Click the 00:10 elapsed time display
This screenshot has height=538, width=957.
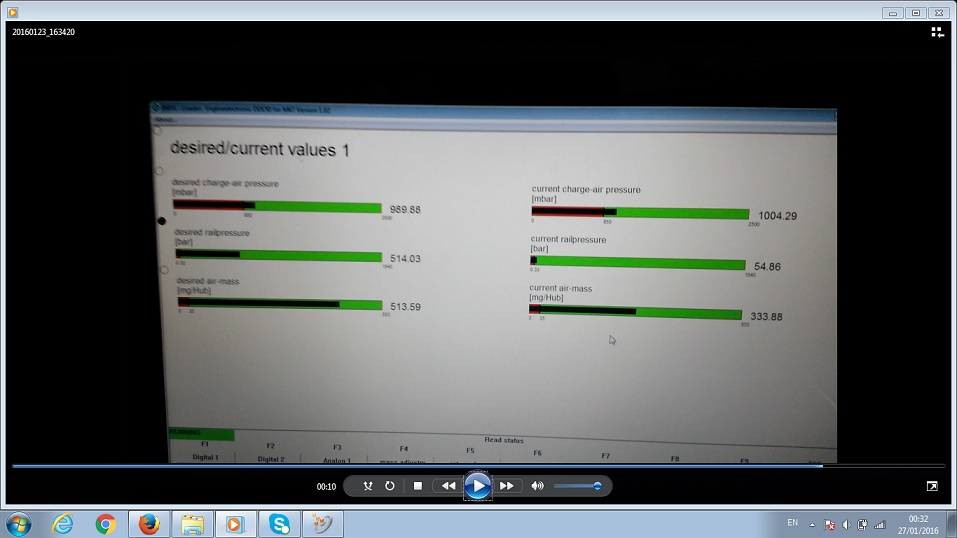pyautogui.click(x=326, y=487)
